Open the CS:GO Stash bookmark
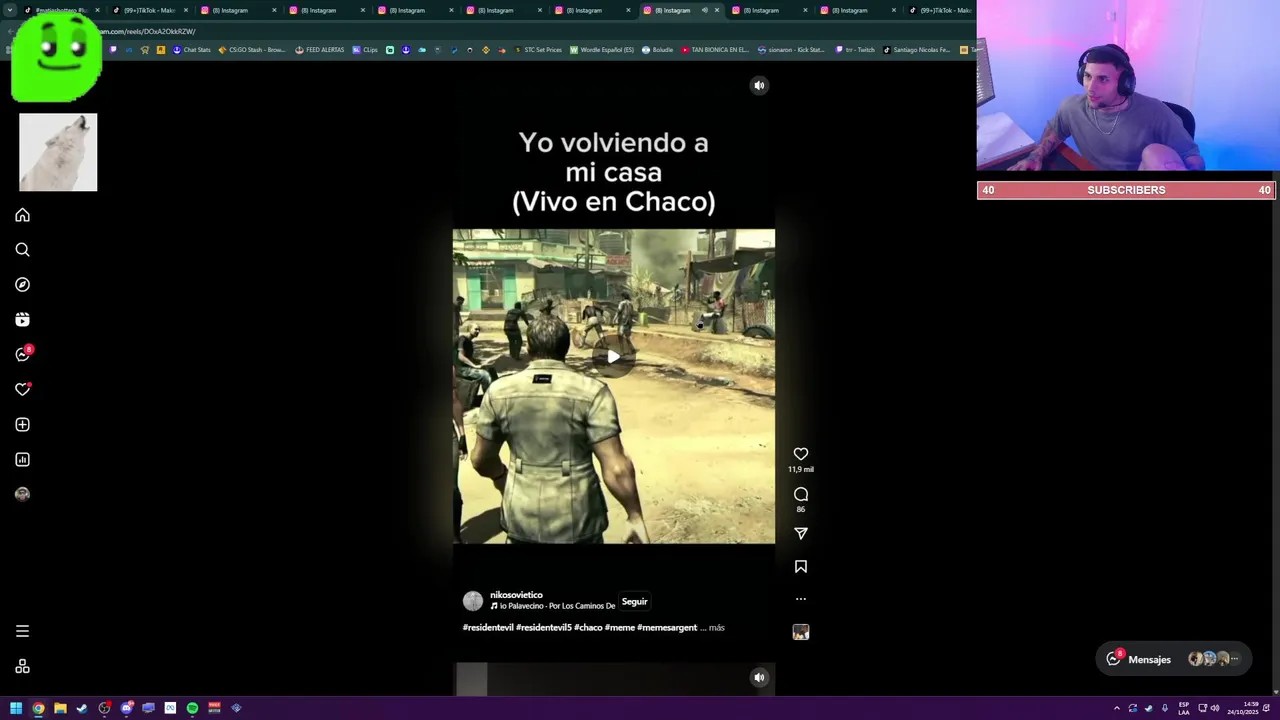This screenshot has width=1280, height=720. (252, 50)
